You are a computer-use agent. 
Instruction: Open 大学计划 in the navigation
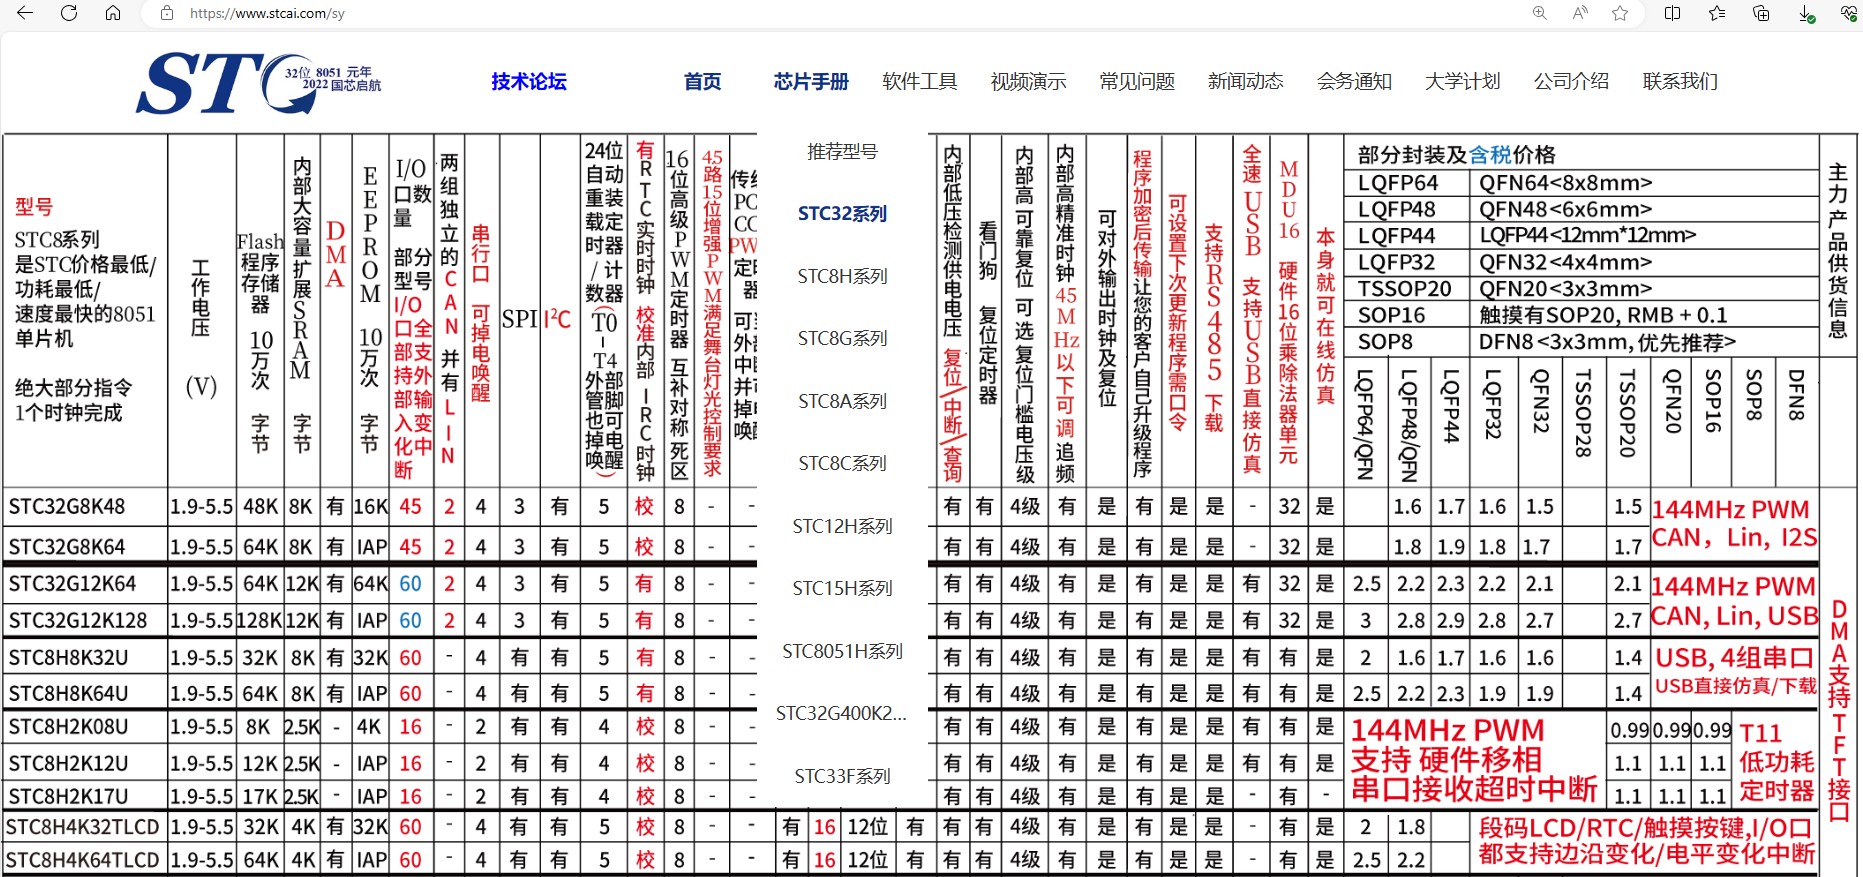point(1463,82)
